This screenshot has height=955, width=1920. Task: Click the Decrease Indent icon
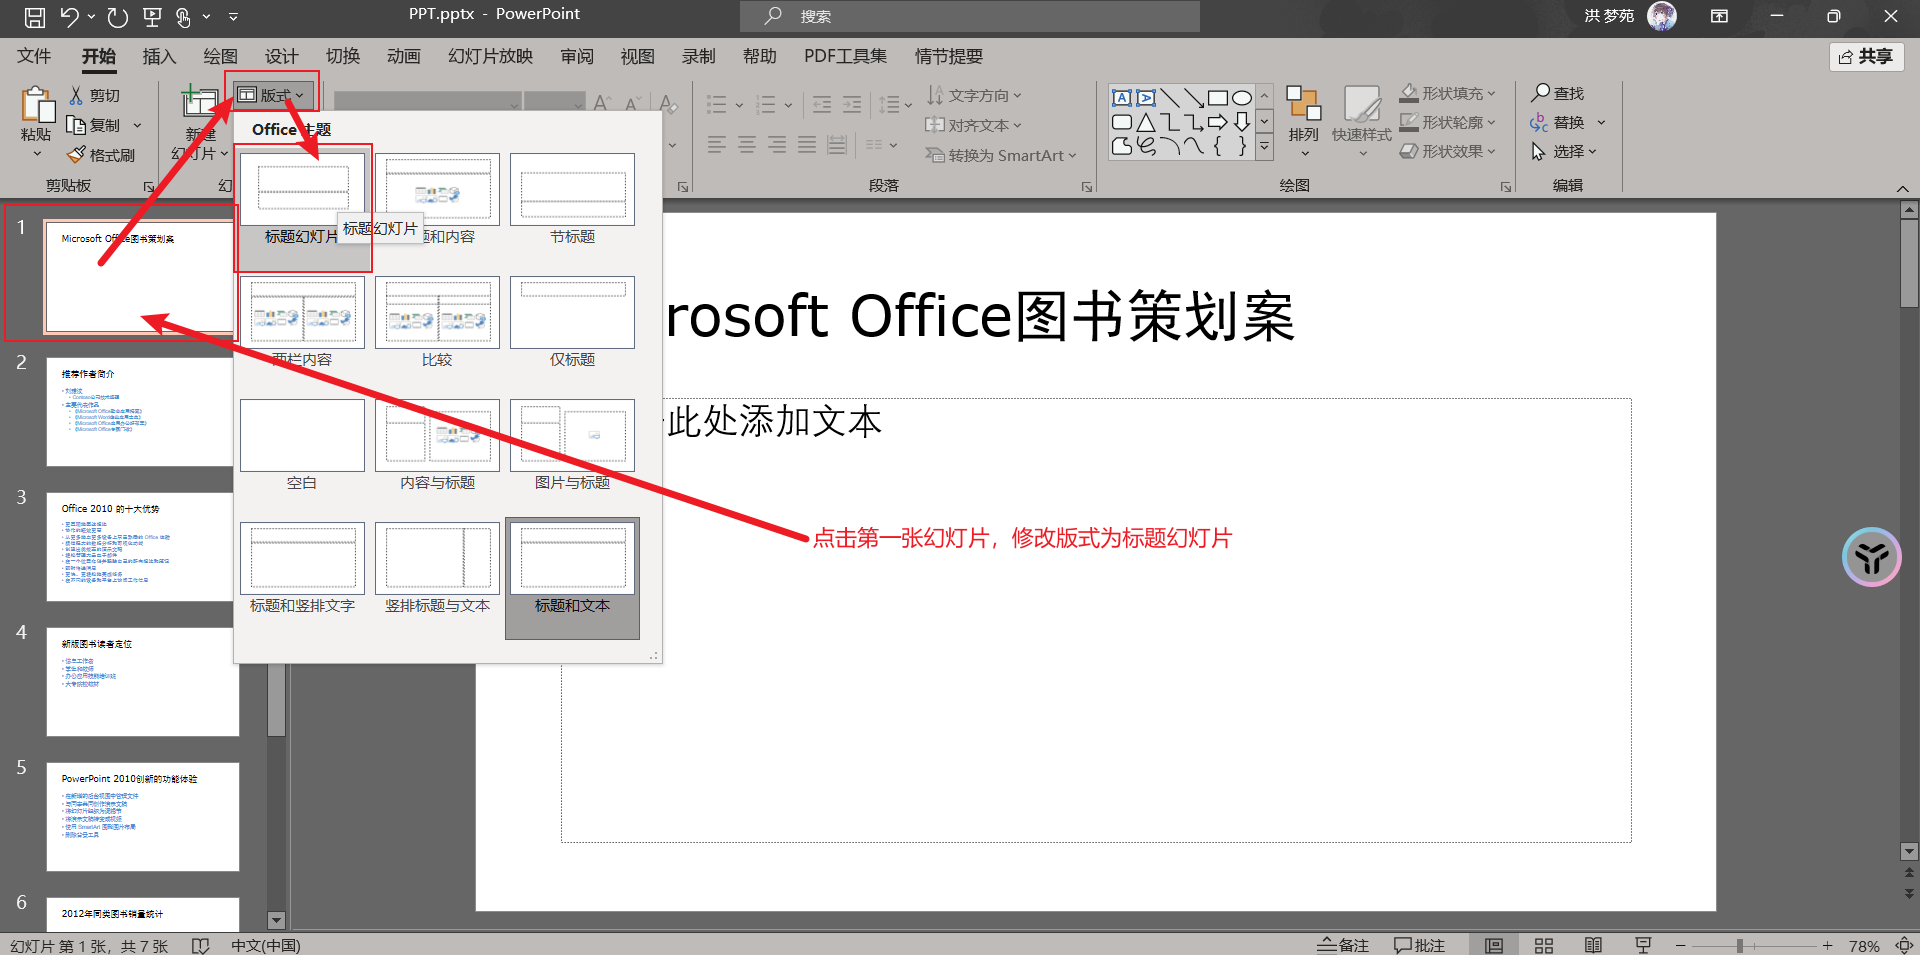(822, 104)
